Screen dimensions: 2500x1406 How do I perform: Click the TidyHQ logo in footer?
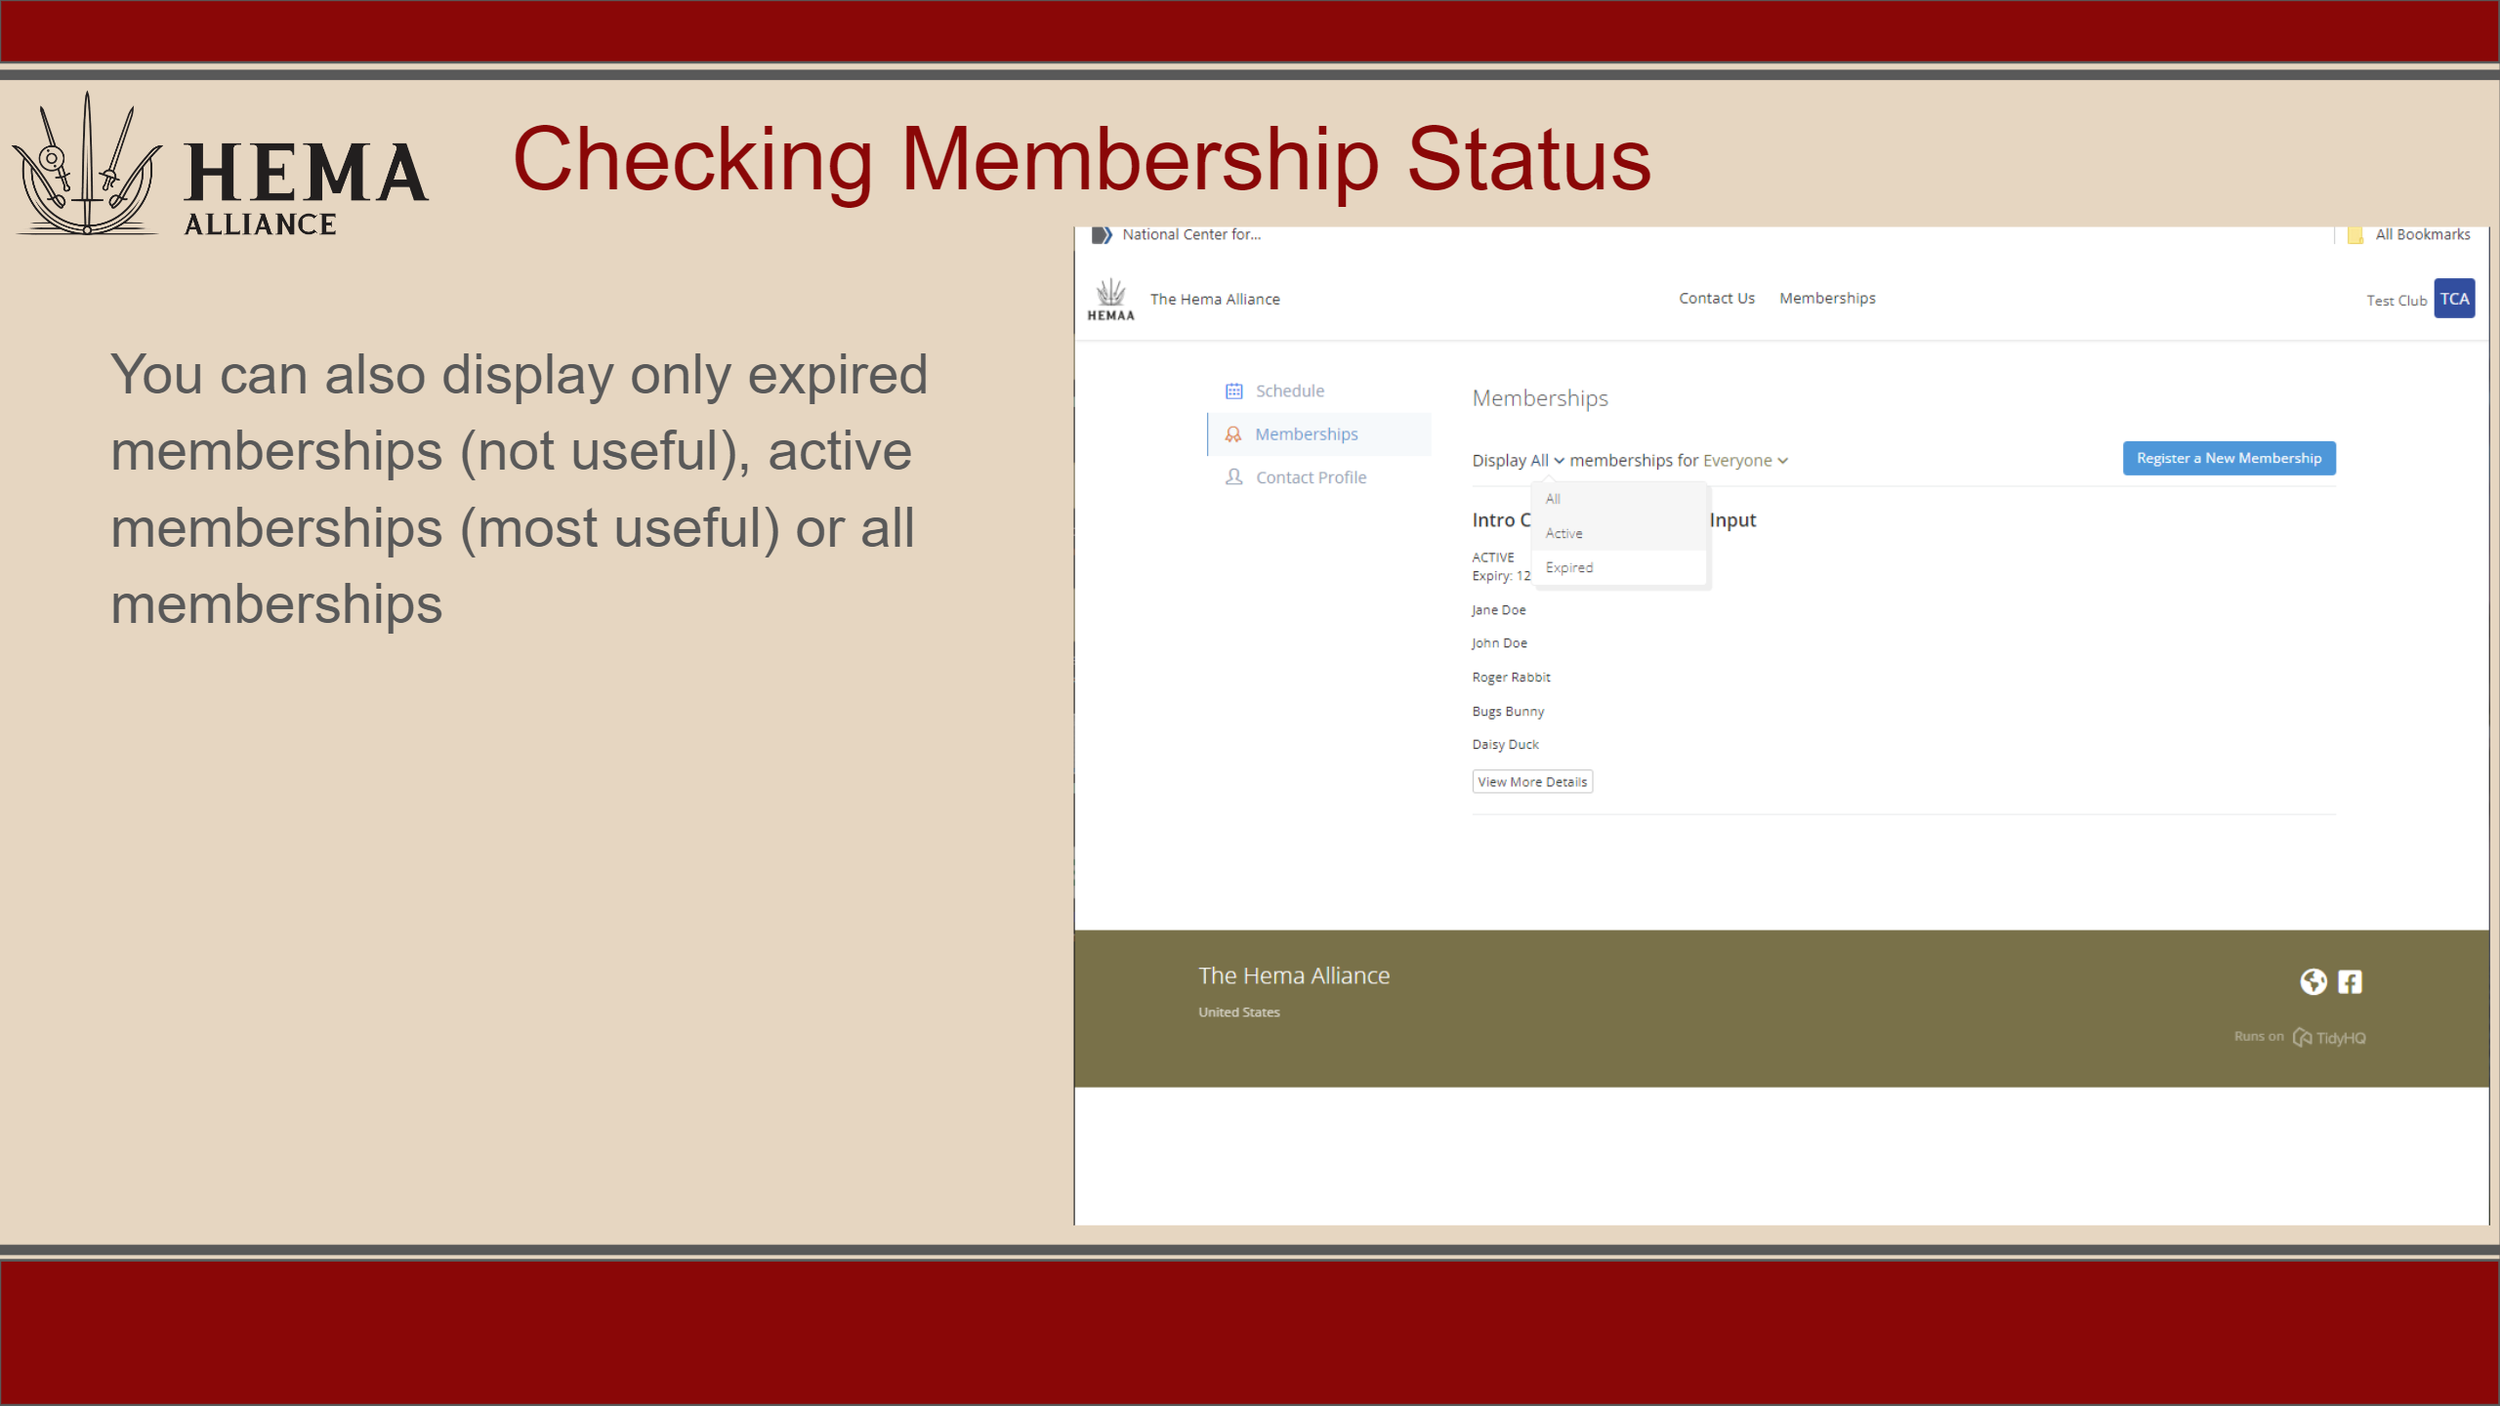click(x=2329, y=1037)
